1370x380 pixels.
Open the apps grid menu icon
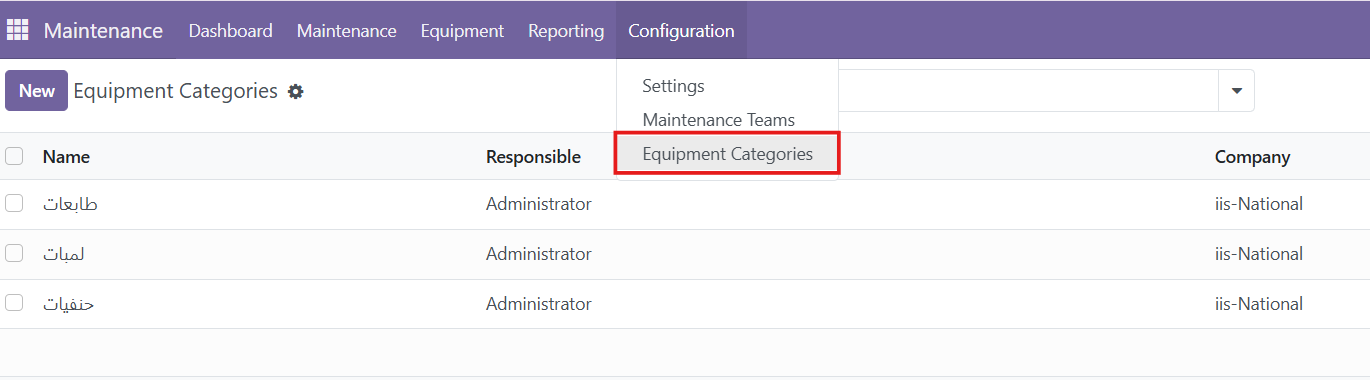tap(18, 30)
